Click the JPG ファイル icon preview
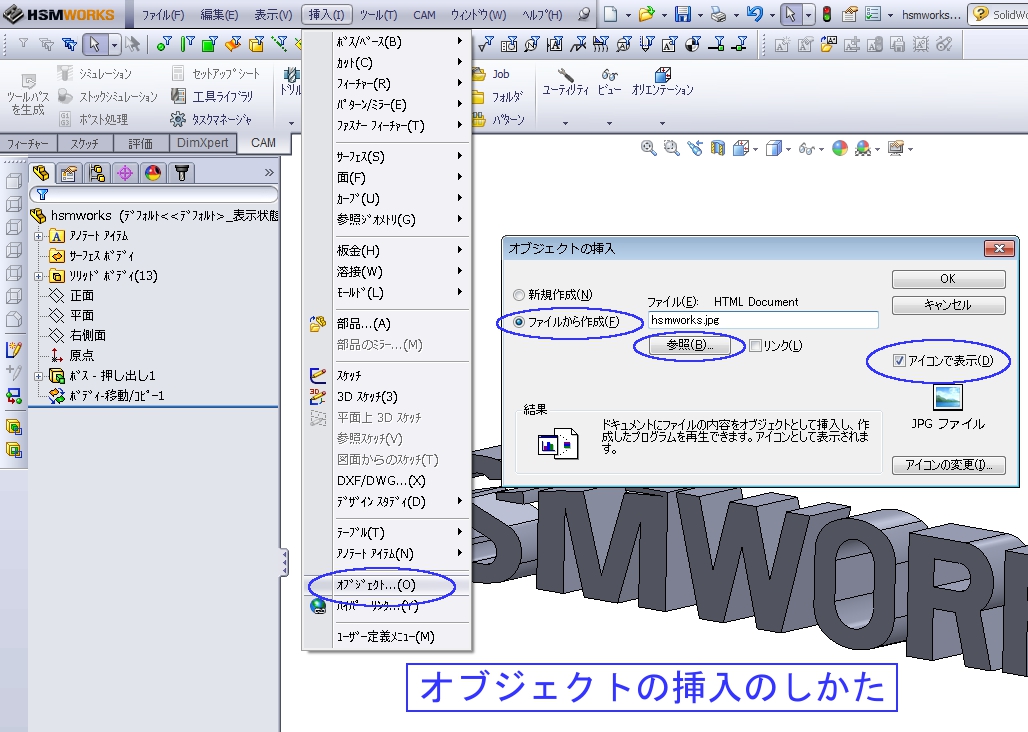This screenshot has height=732, width=1028. tap(947, 398)
